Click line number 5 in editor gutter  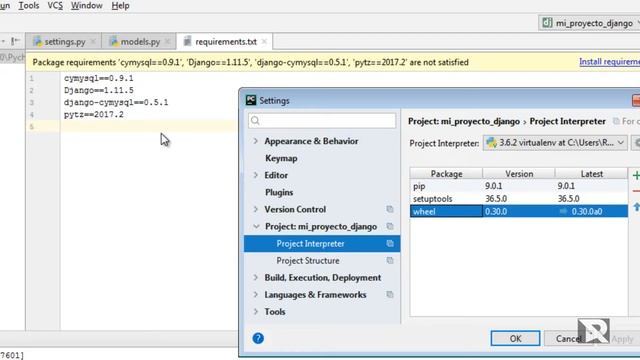tap(32, 127)
